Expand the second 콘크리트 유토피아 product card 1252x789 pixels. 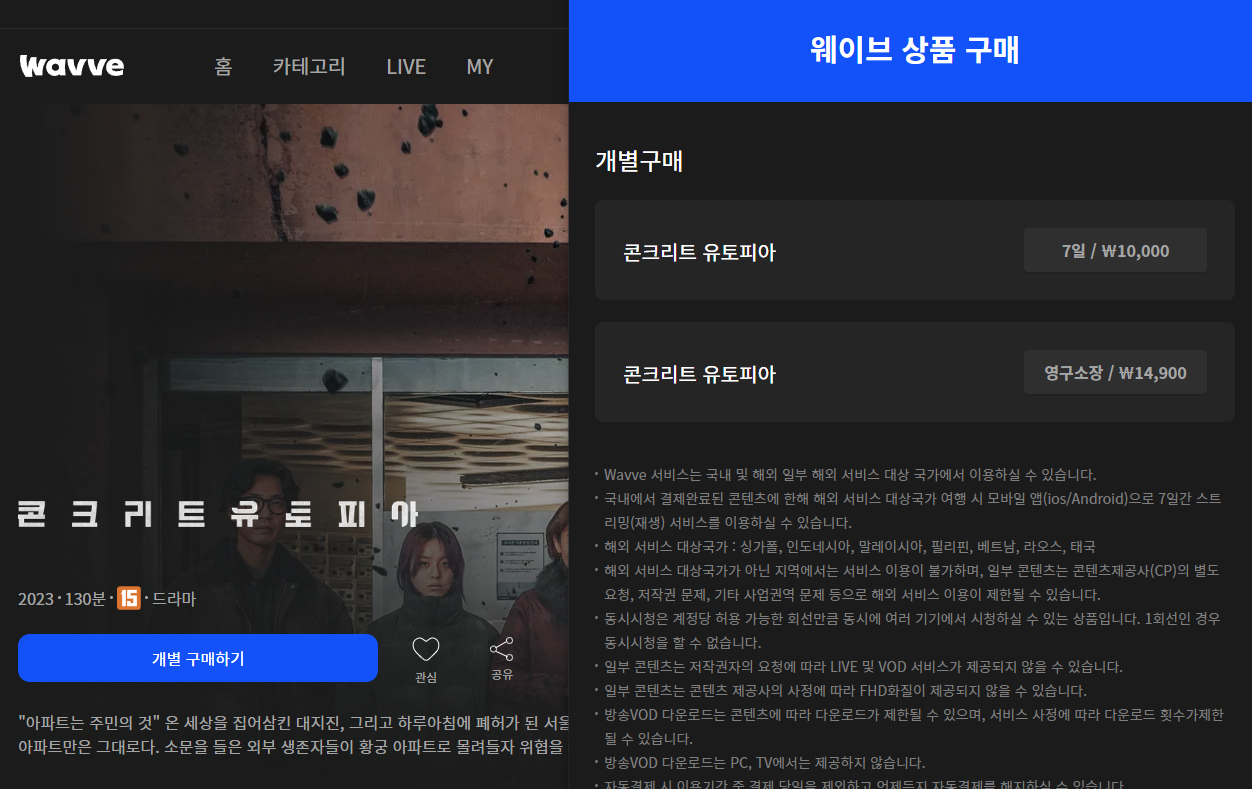(914, 371)
